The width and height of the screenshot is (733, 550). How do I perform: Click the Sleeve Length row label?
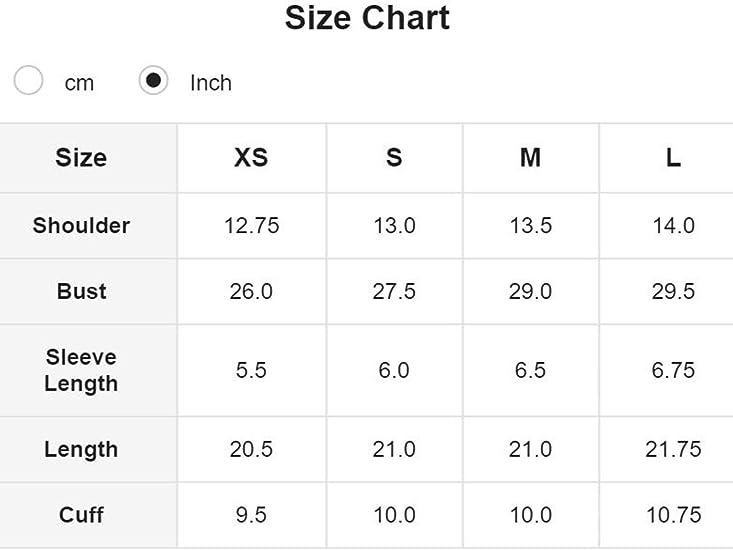click(81, 370)
